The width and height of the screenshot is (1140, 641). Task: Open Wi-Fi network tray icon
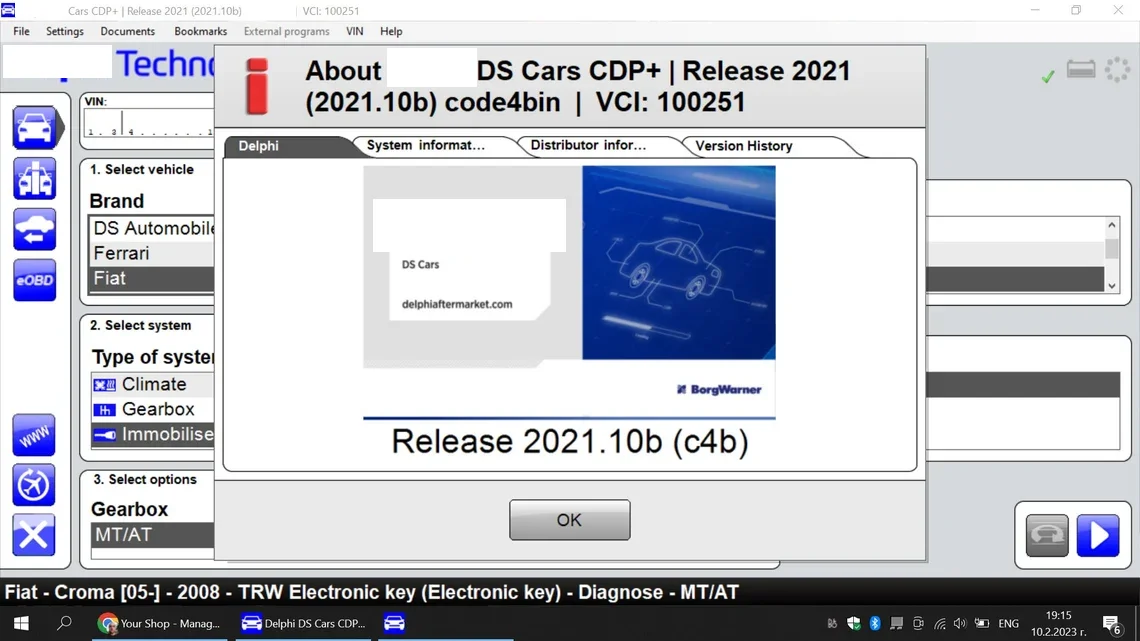[939, 624]
